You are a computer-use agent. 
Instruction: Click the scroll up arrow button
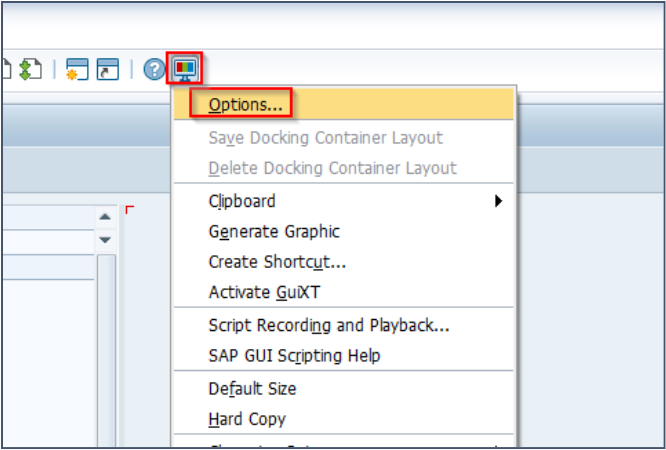pos(105,217)
